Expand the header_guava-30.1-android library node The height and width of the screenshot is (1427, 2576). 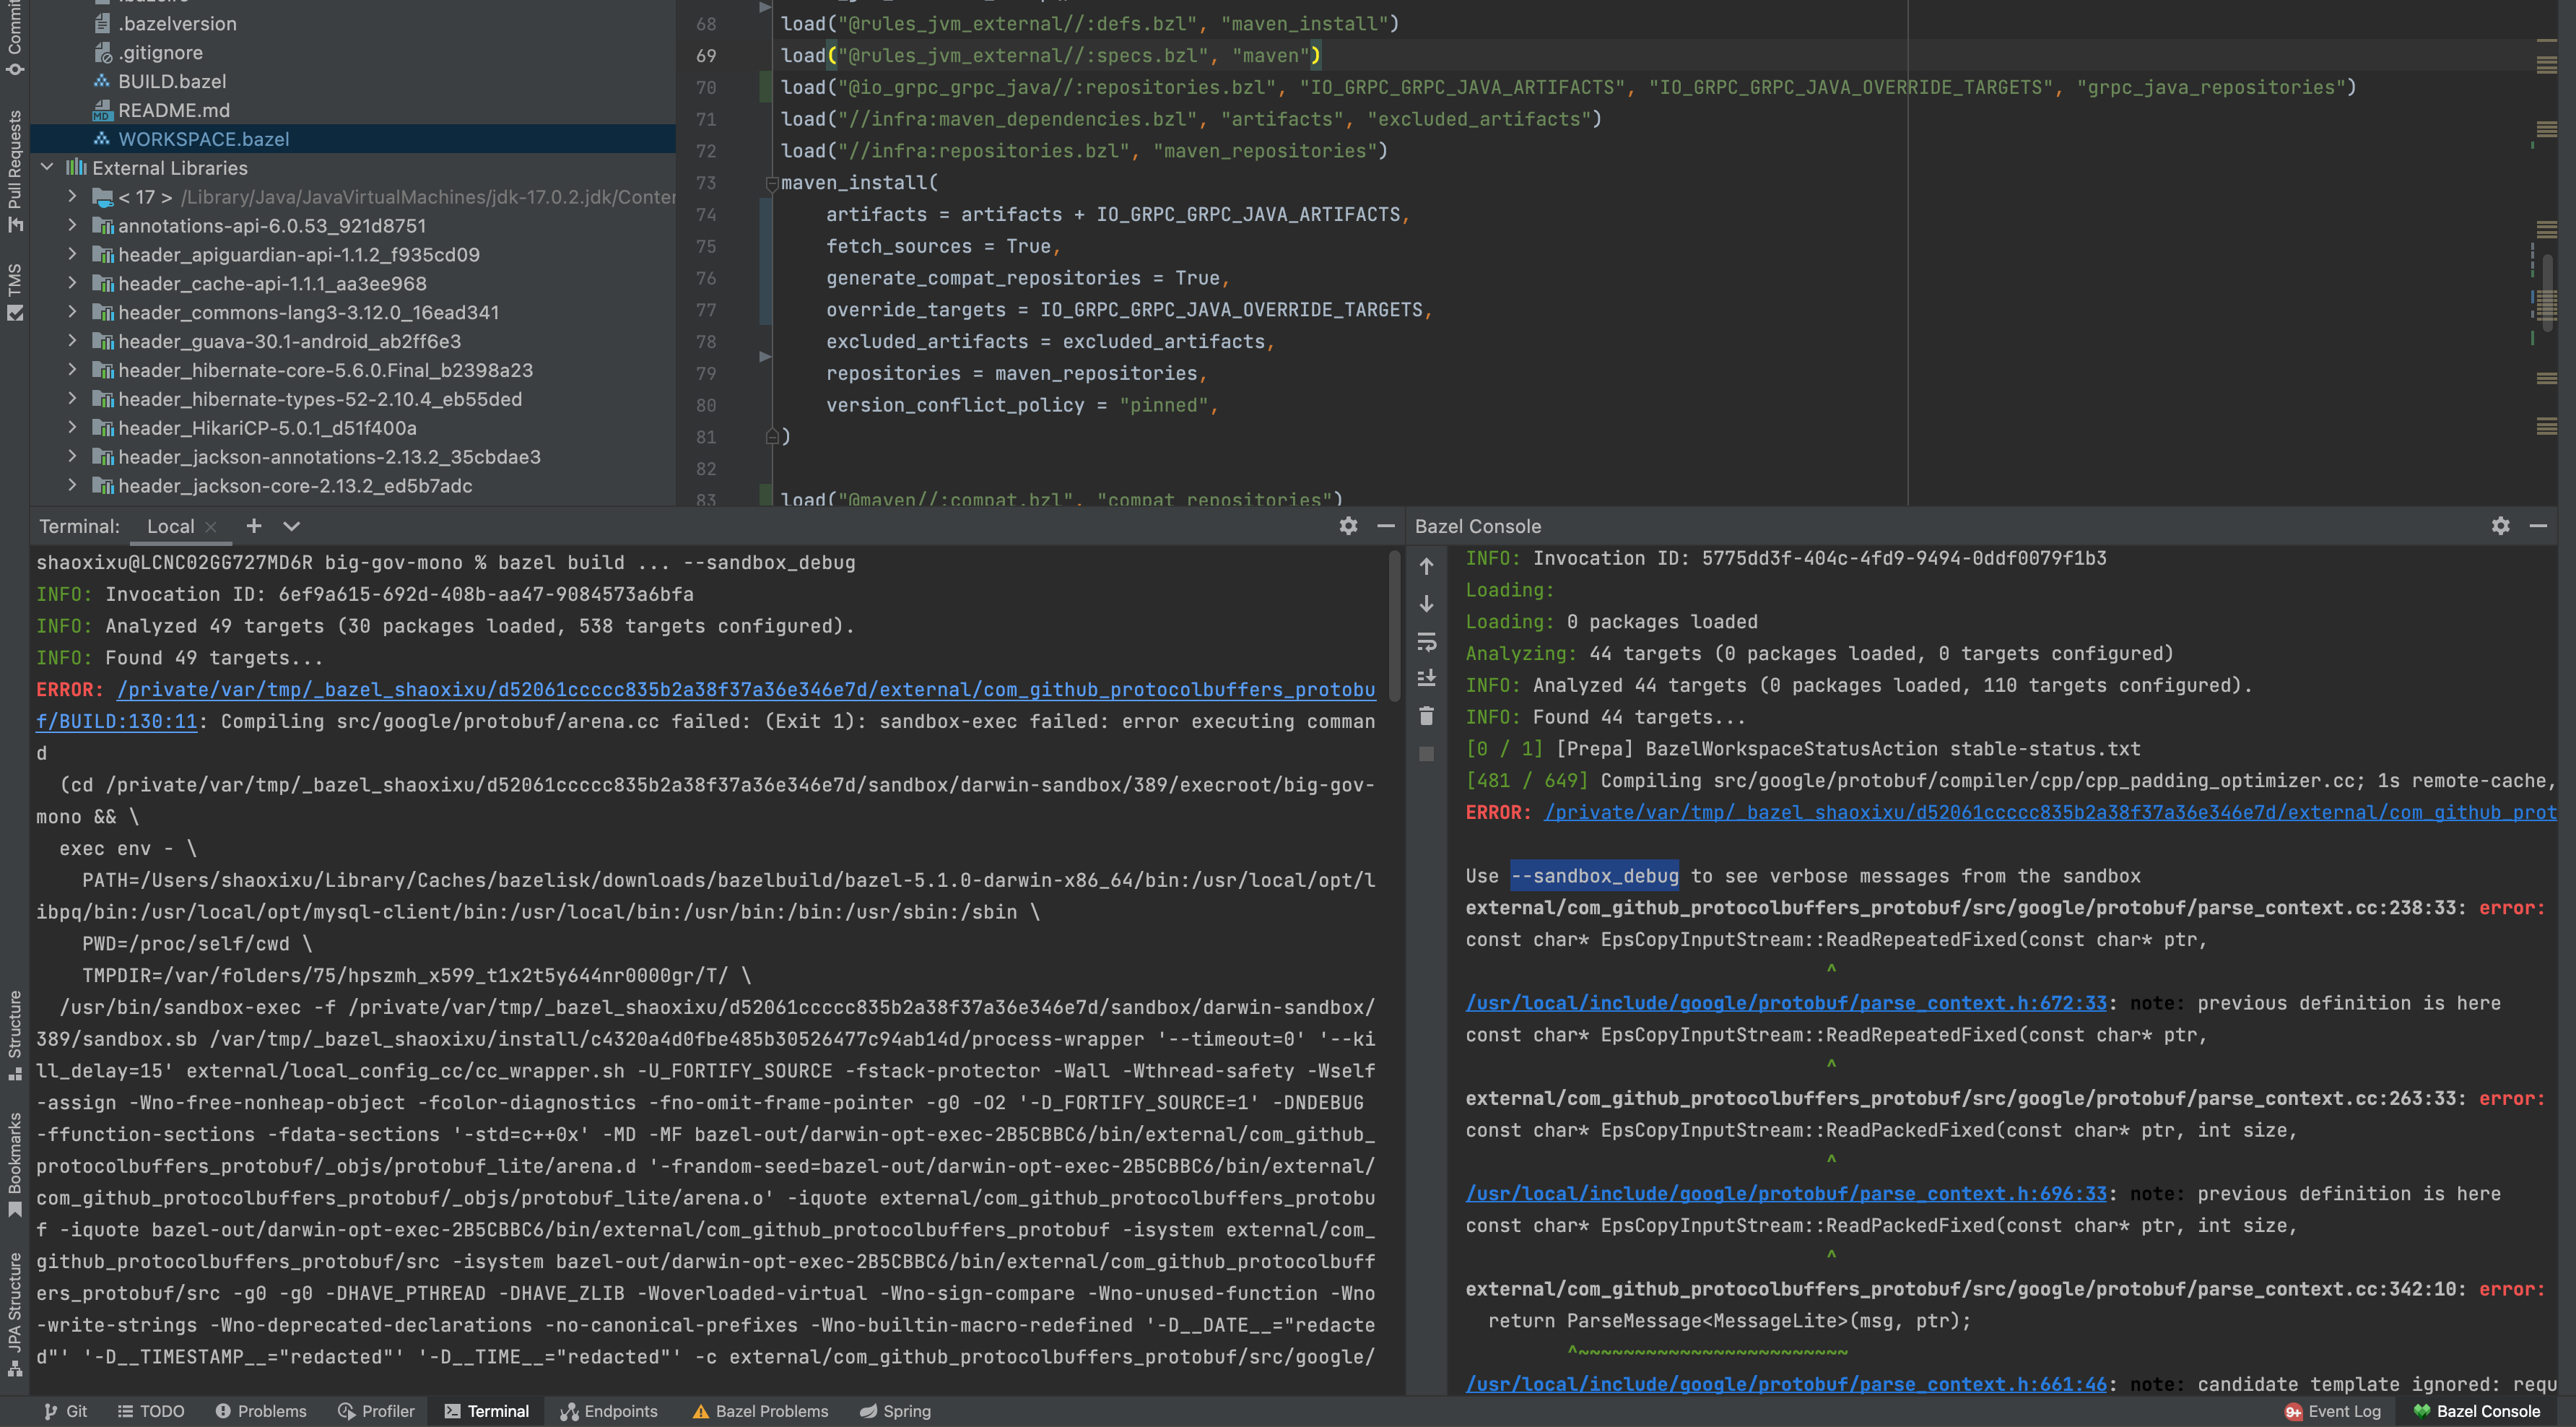[x=72, y=341]
